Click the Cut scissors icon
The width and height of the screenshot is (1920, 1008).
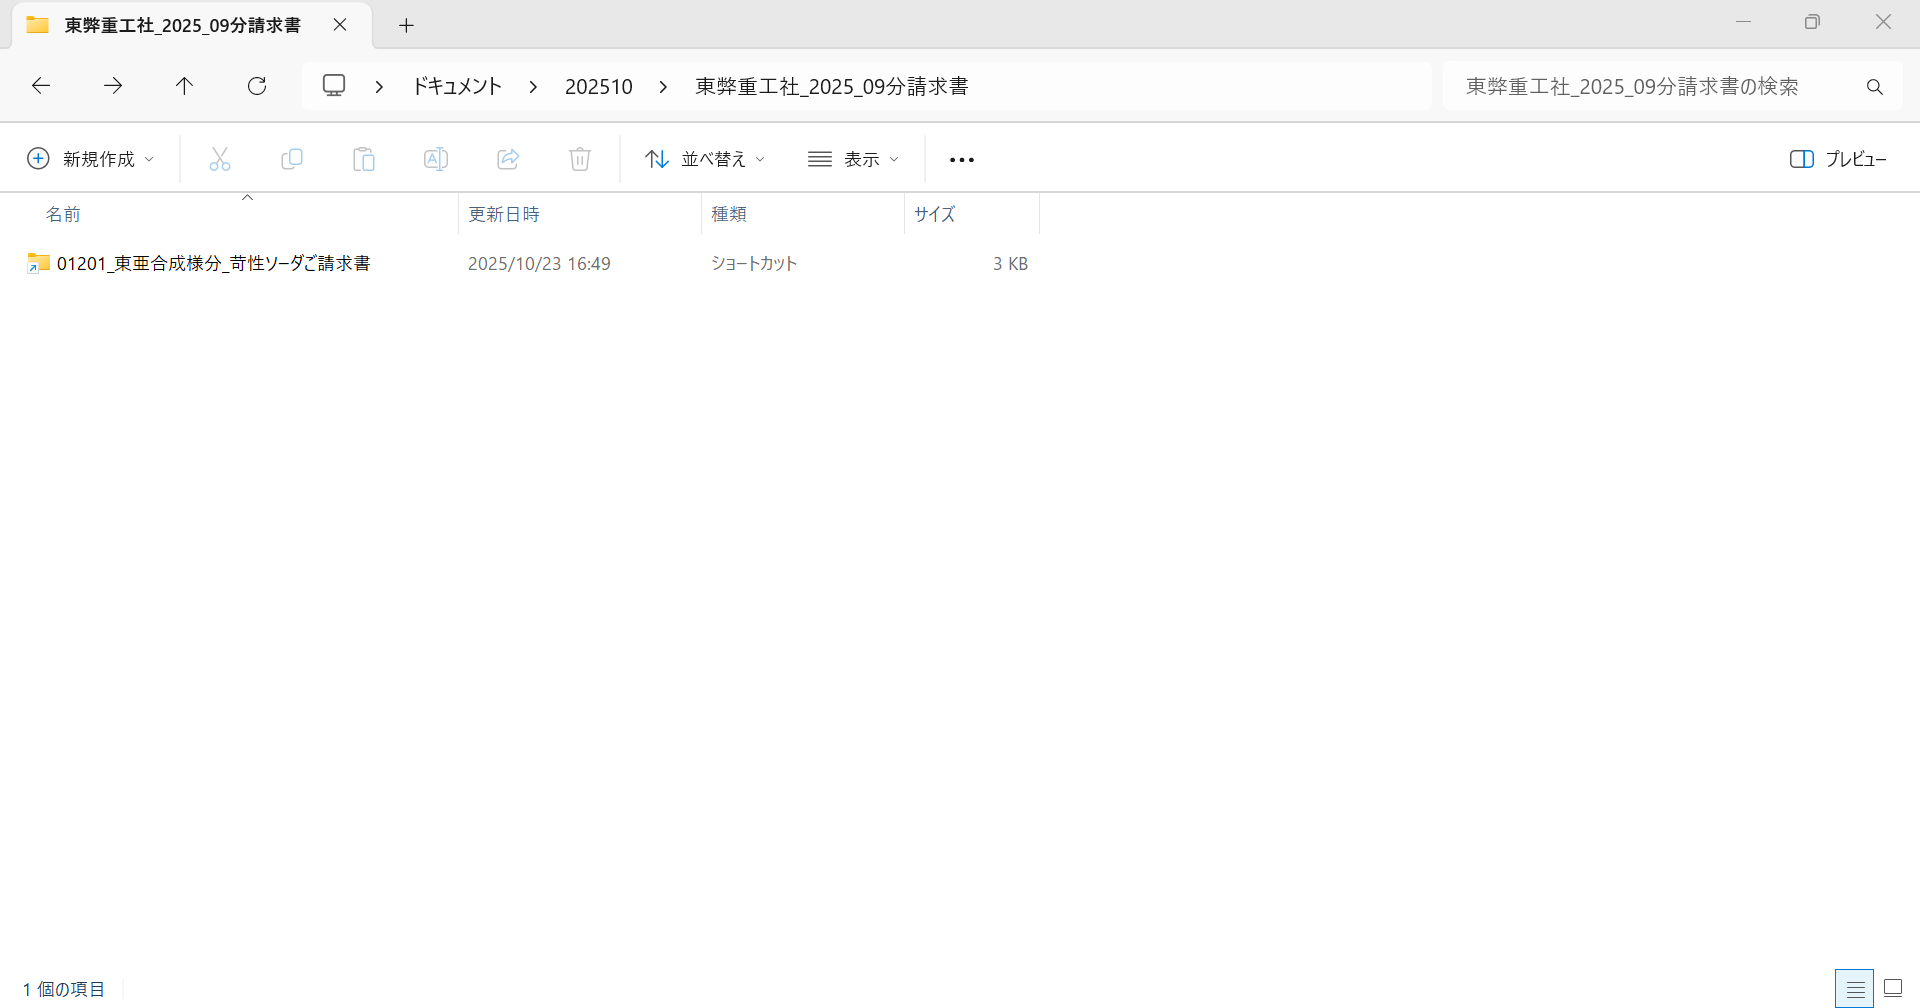click(x=220, y=159)
